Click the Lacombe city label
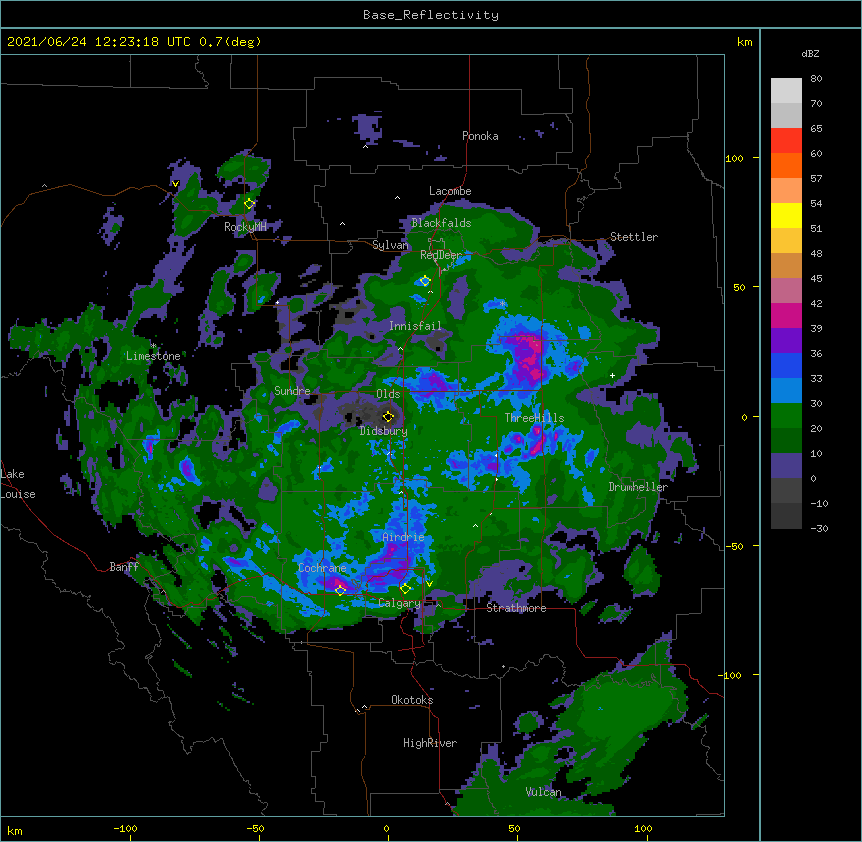 pos(450,191)
